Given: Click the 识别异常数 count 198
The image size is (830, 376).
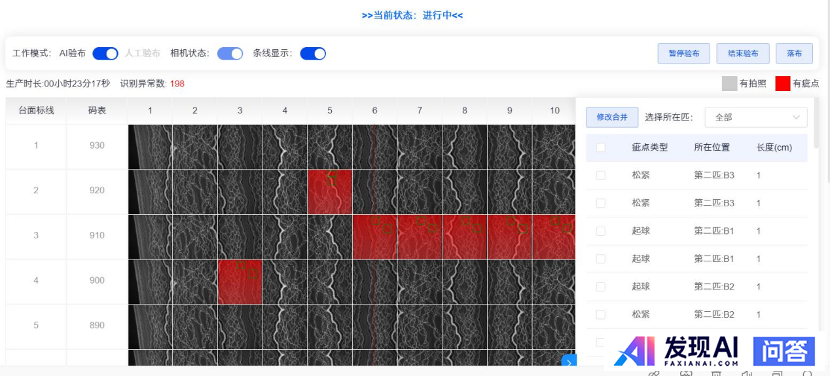Looking at the screenshot, I should (x=177, y=84).
